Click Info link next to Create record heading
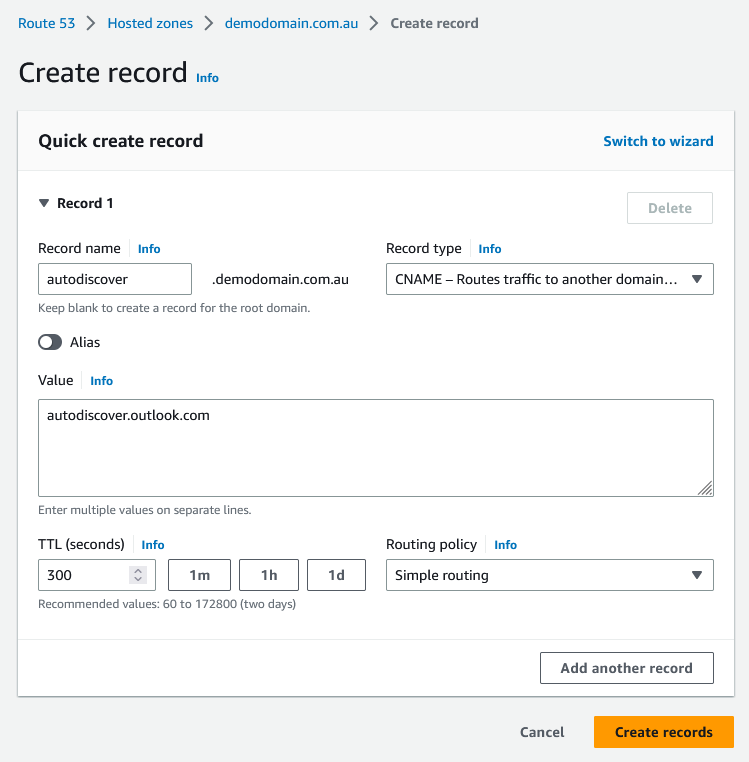This screenshot has height=762, width=749. [207, 78]
